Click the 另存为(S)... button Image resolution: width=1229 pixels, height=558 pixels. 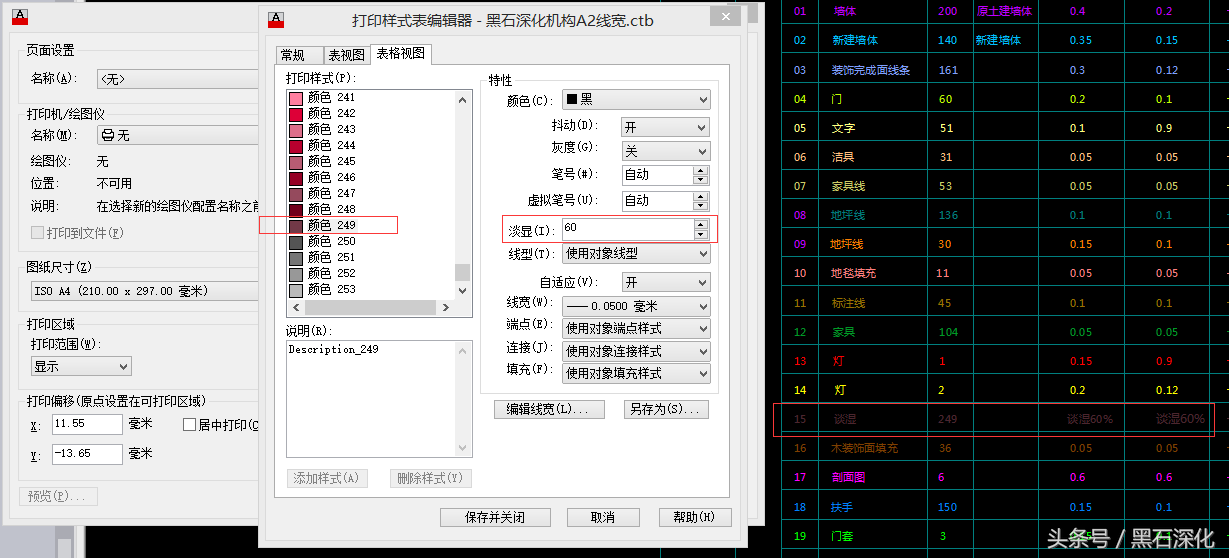tap(667, 409)
